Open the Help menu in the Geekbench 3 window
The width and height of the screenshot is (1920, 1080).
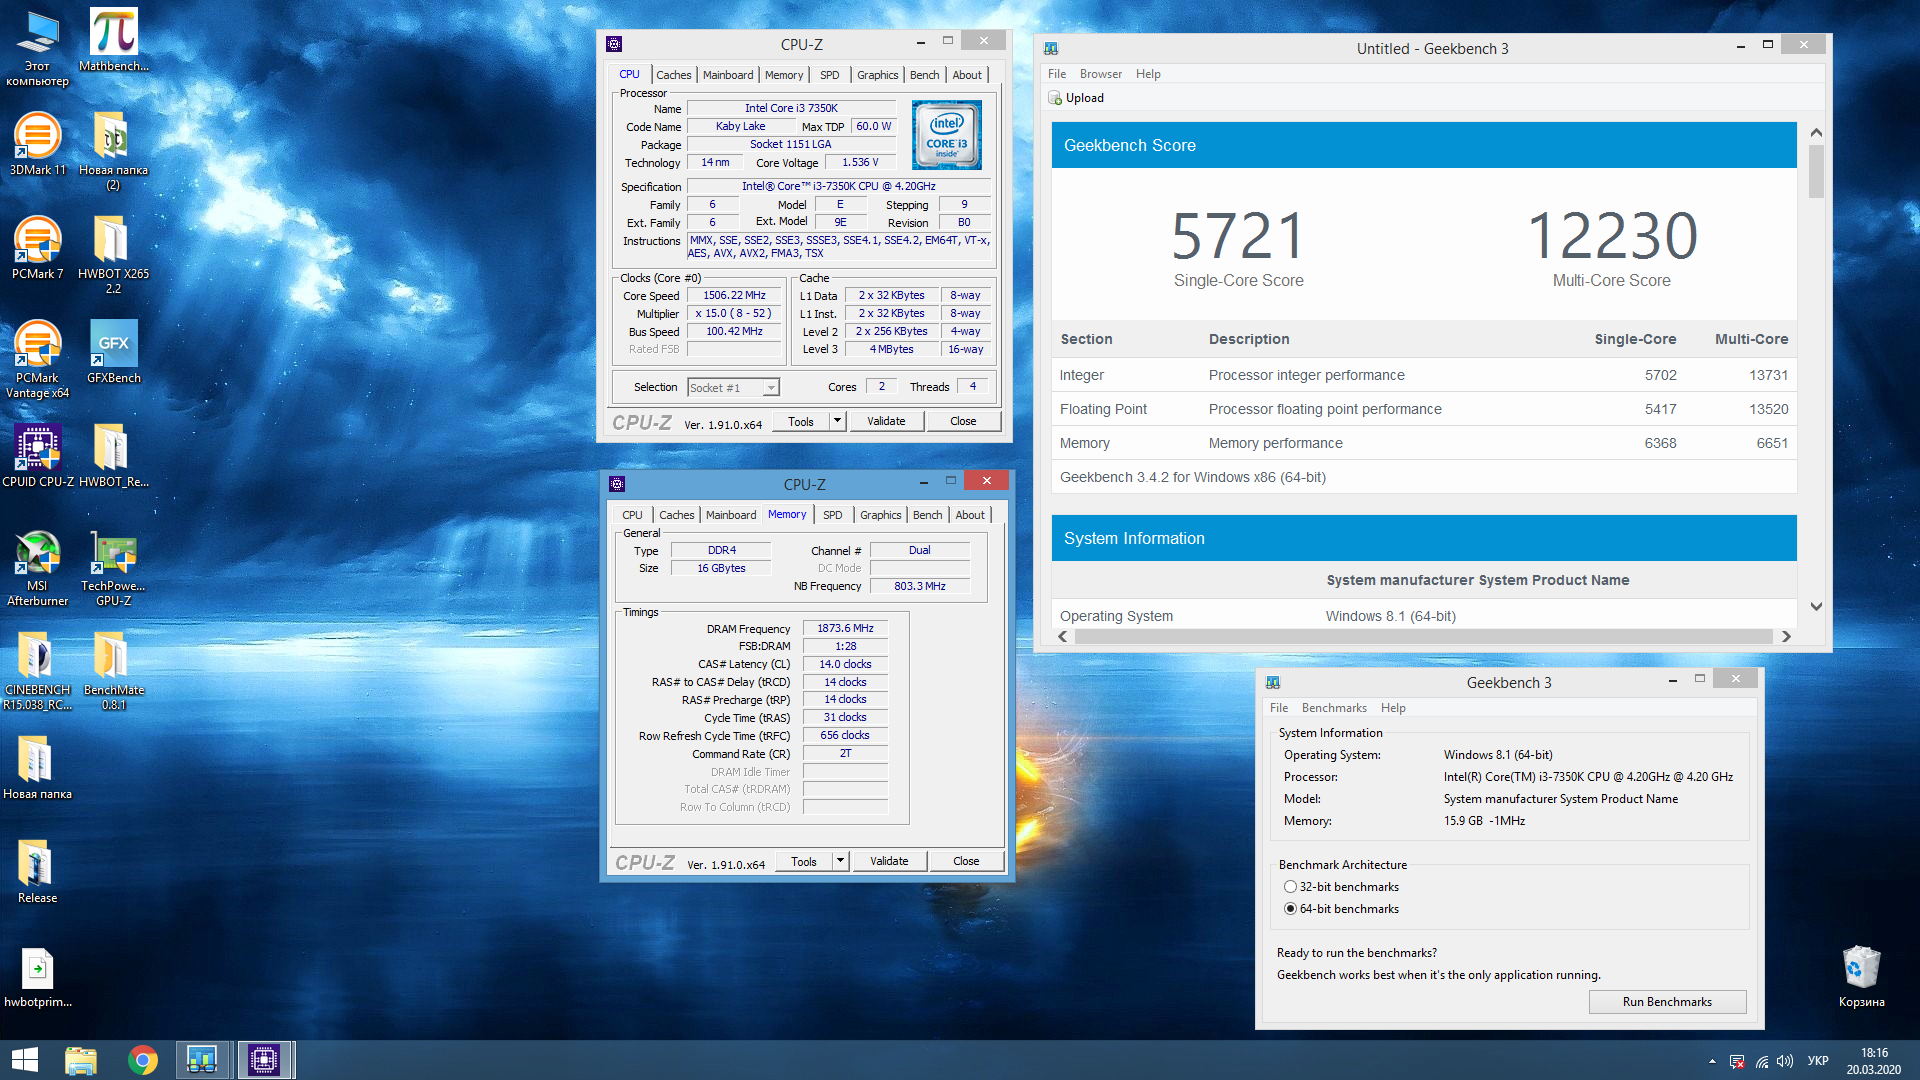[x=1393, y=708]
